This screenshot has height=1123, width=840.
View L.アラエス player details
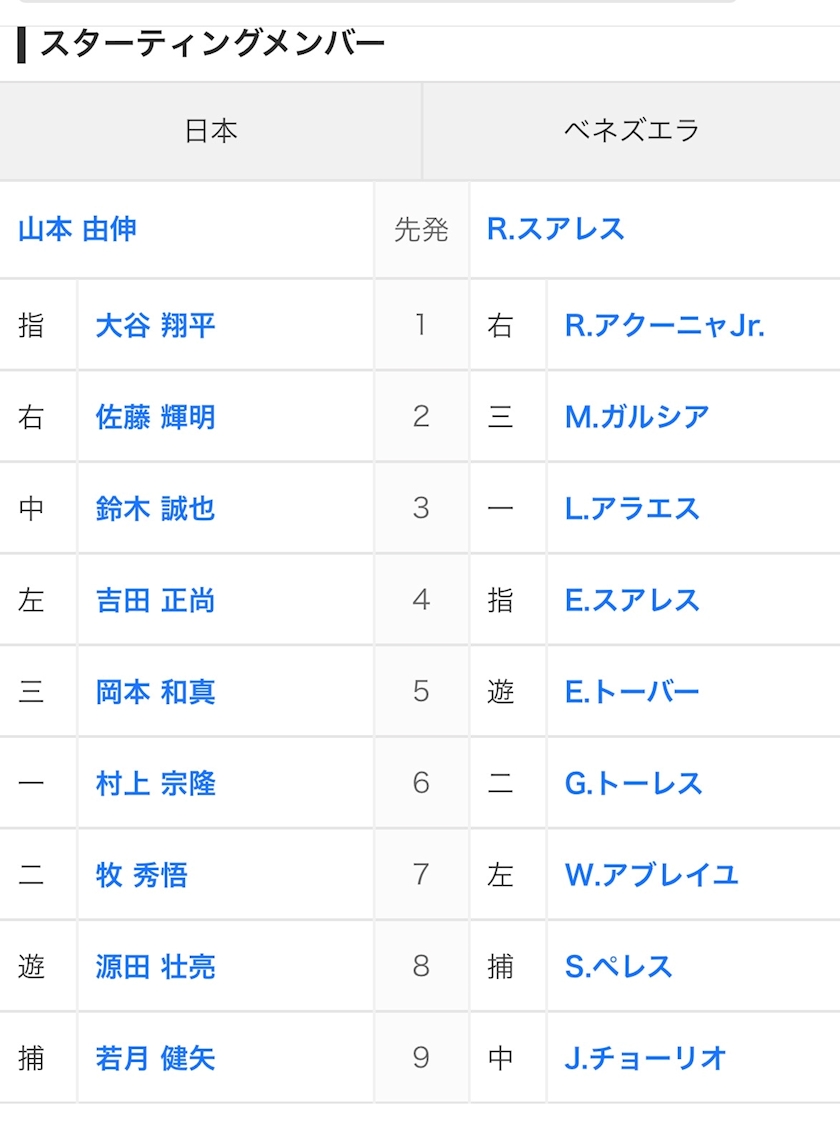tap(632, 509)
